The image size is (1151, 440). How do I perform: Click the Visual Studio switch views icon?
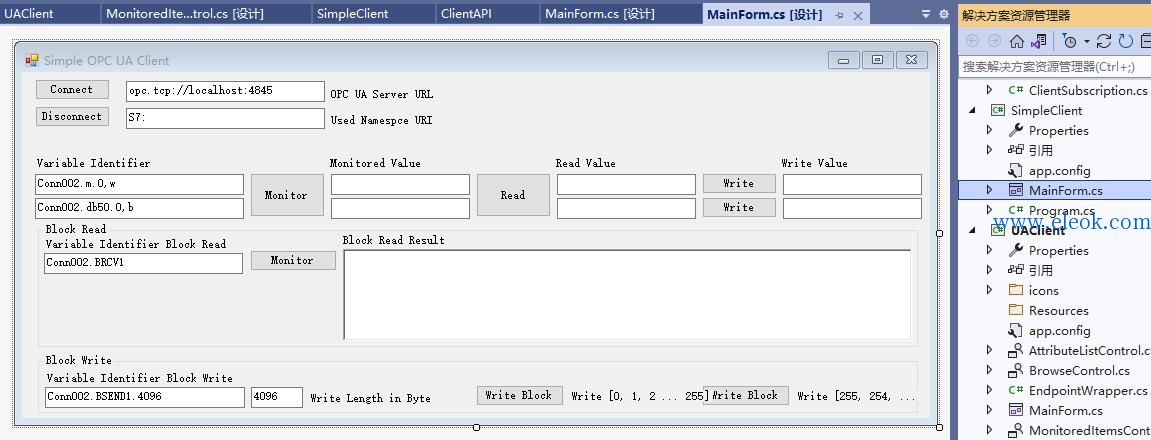[x=1039, y=41]
